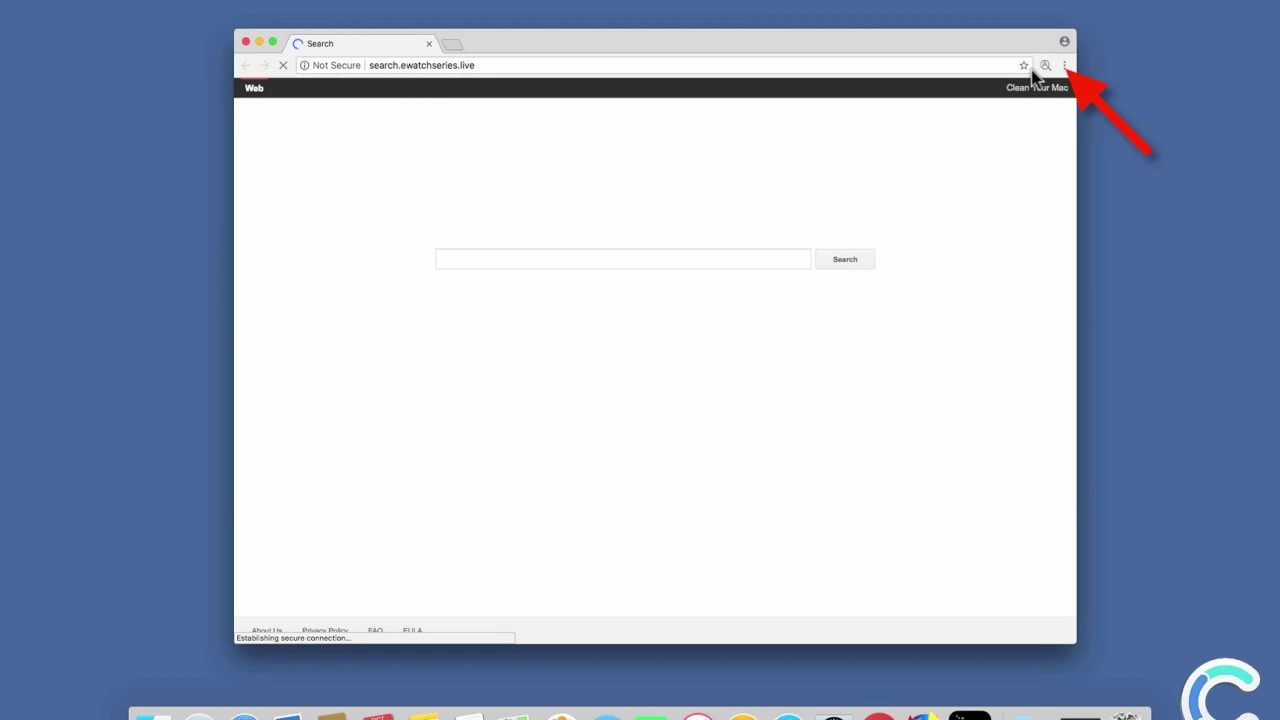Select the Web tab on the page
Screen dimensions: 1280x720
pos(254,88)
